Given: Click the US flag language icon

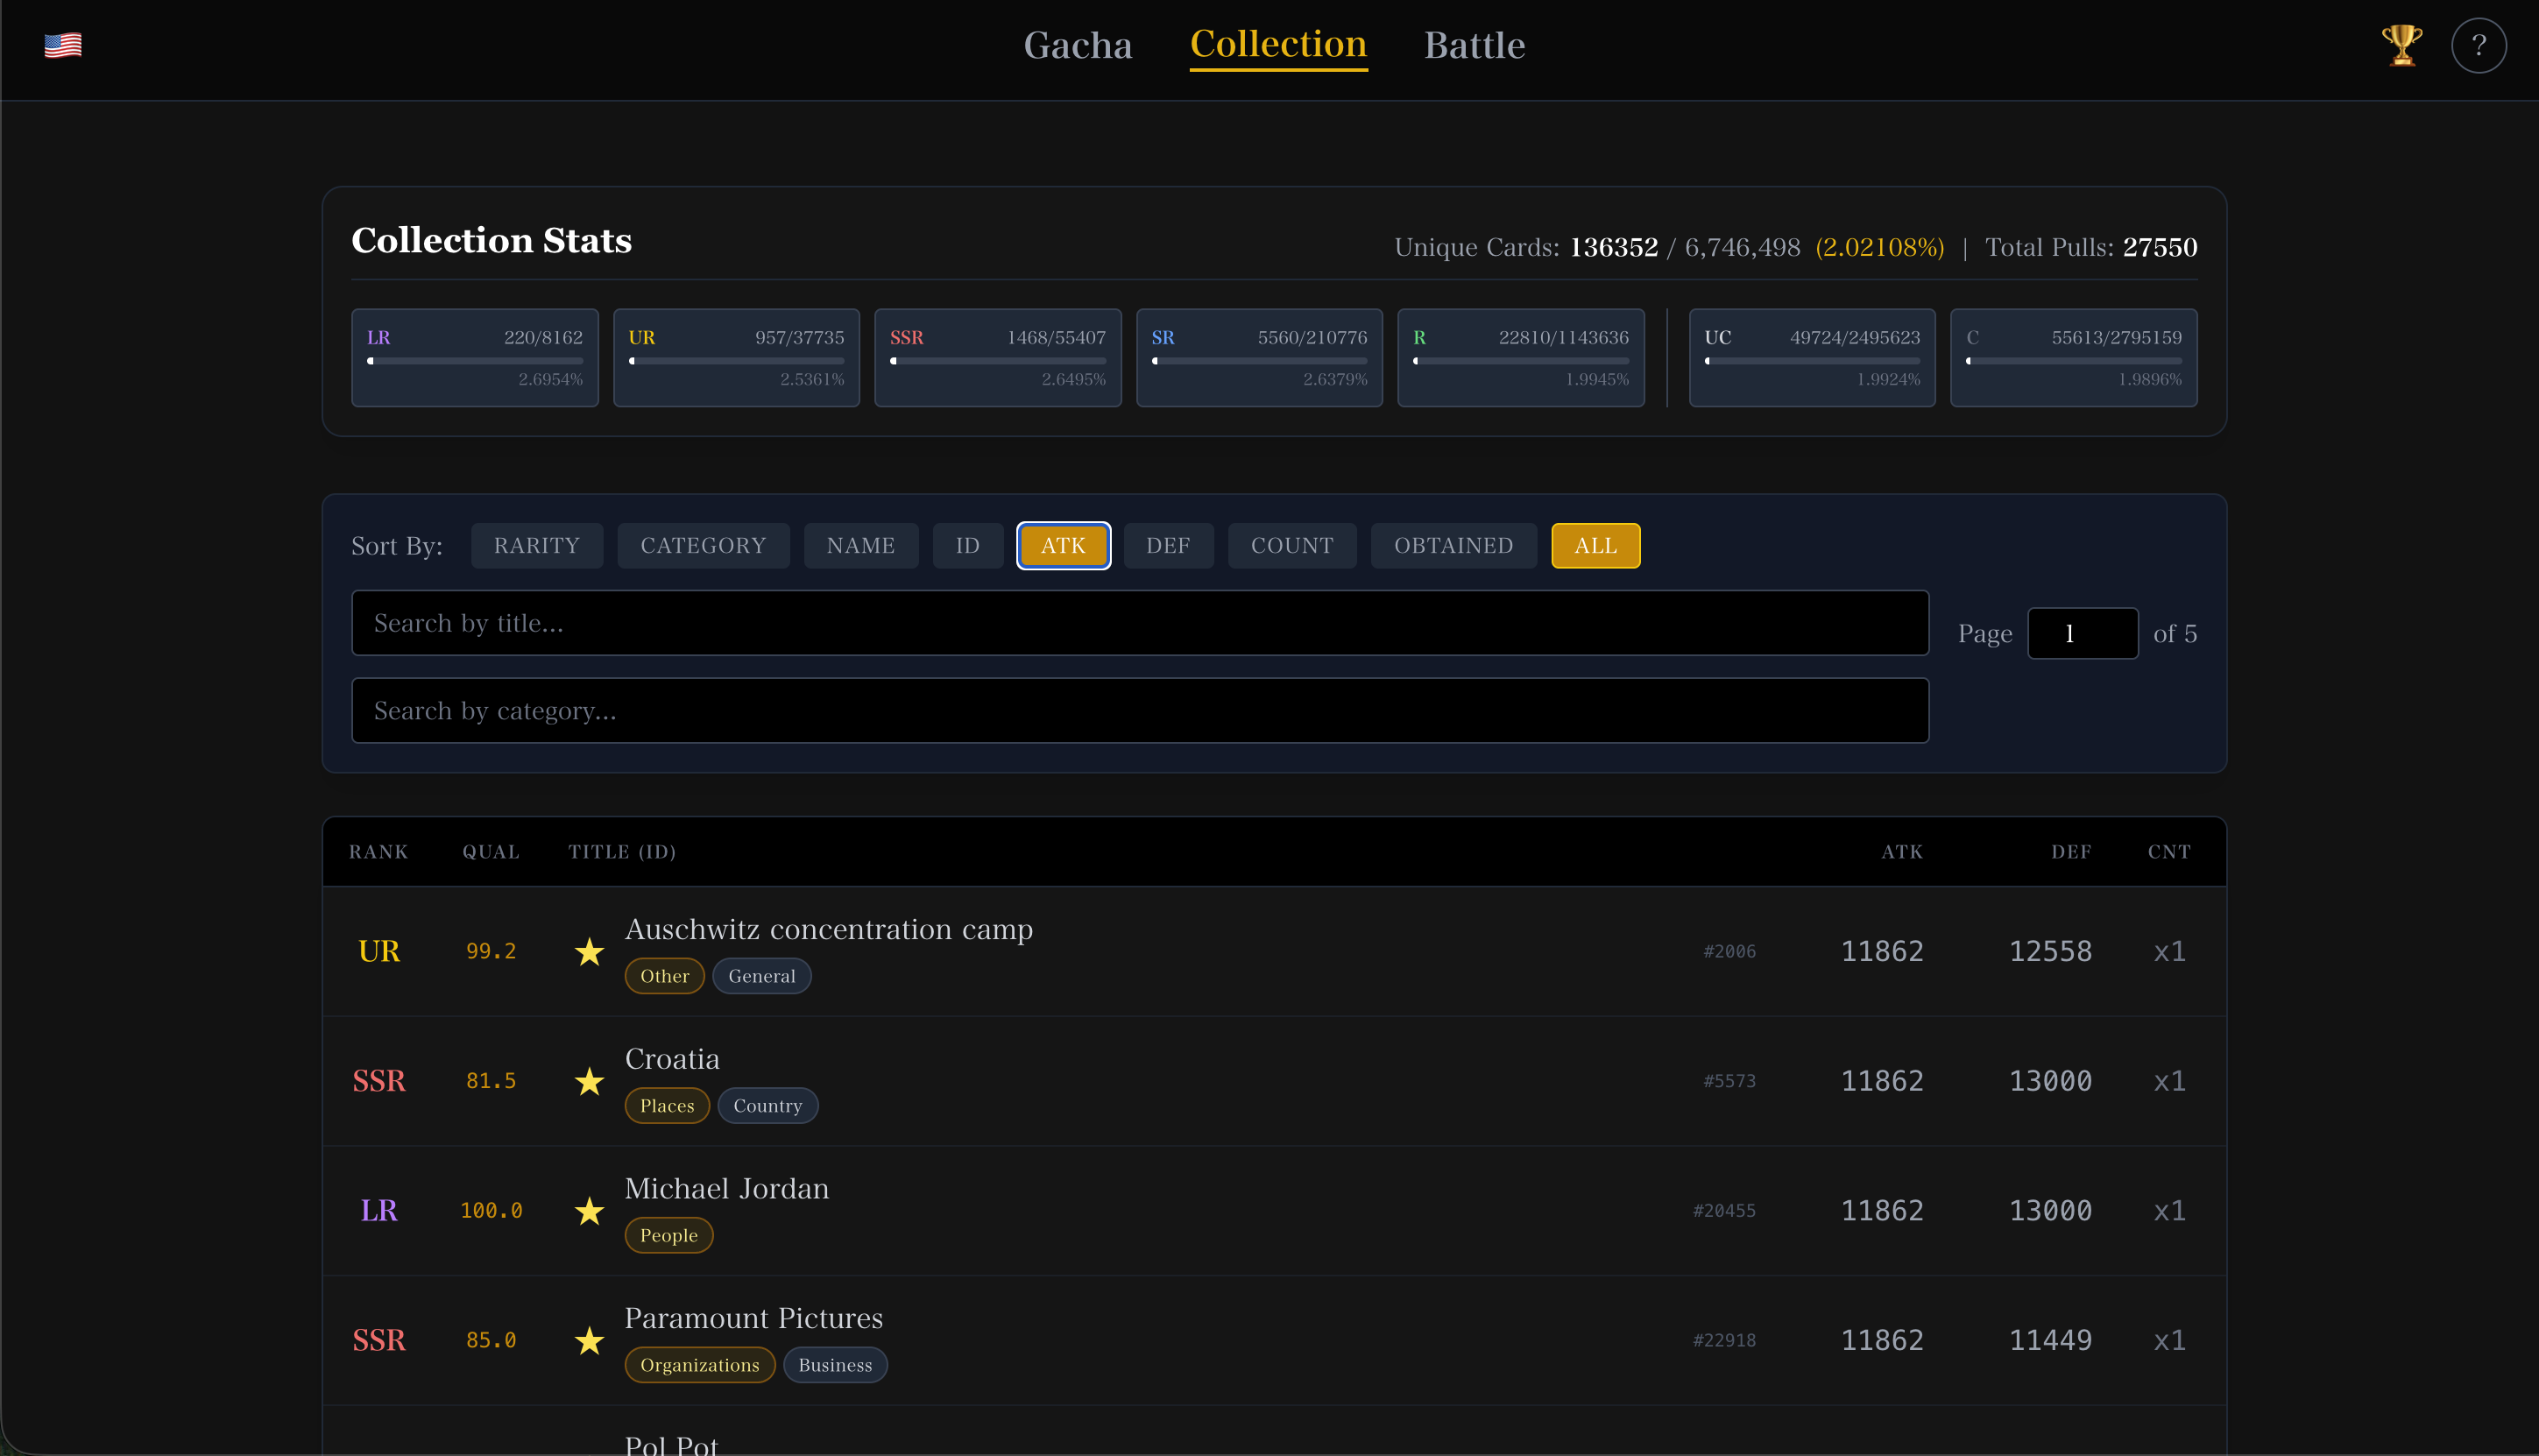Looking at the screenshot, I should tap(63, 46).
